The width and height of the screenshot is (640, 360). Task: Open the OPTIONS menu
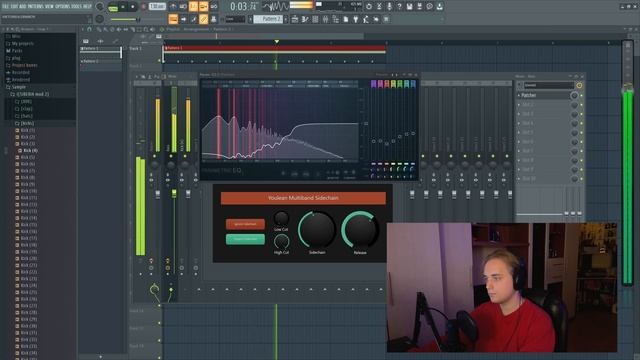tap(62, 7)
